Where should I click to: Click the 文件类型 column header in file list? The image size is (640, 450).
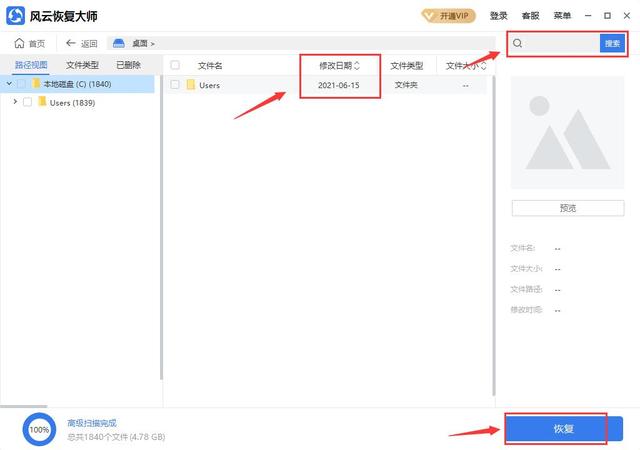[x=407, y=65]
